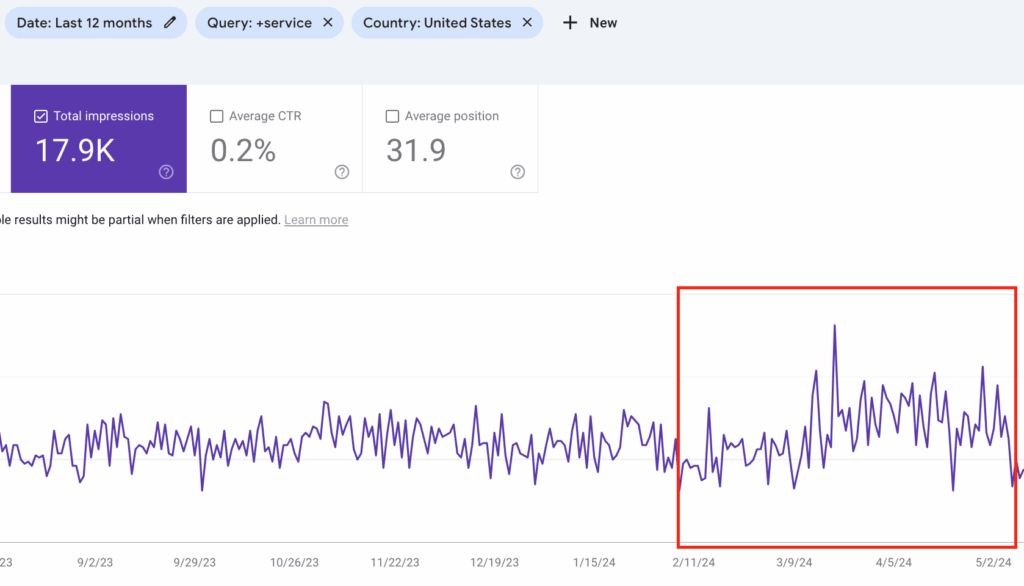The height and width of the screenshot is (586, 1024).
Task: Follow the Learn more link
Action: (316, 220)
